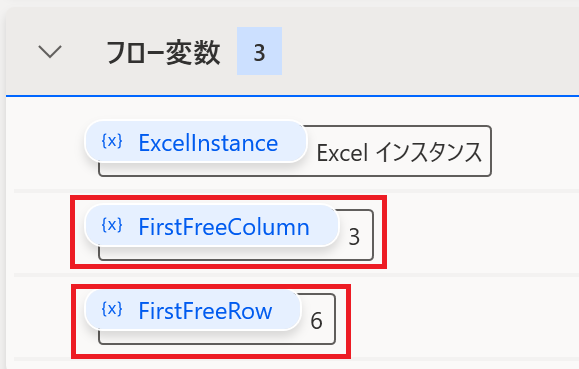
Task: Click the FirstFreeRow value 6
Action: point(316,321)
